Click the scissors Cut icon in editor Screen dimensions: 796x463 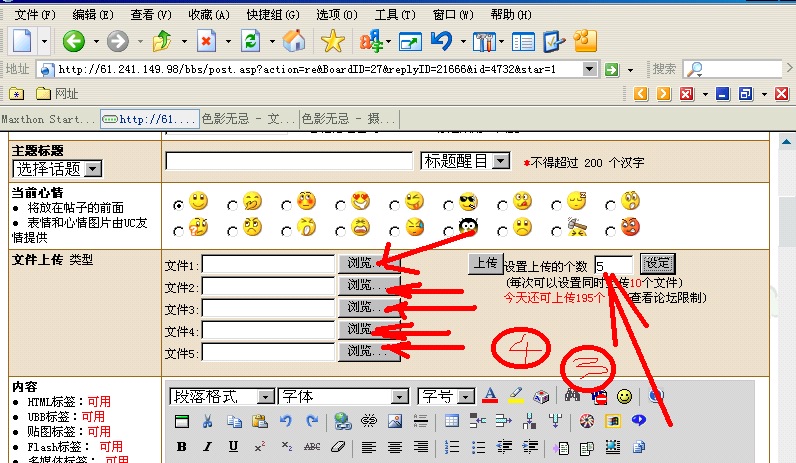pyautogui.click(x=207, y=421)
